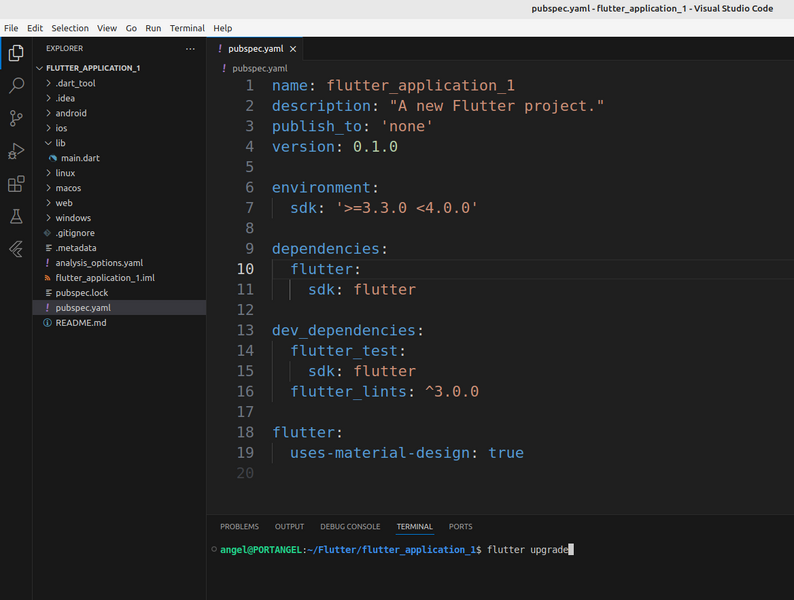This screenshot has width=794, height=600.
Task: Open pubspec.lock in the explorer
Action: [82, 293]
